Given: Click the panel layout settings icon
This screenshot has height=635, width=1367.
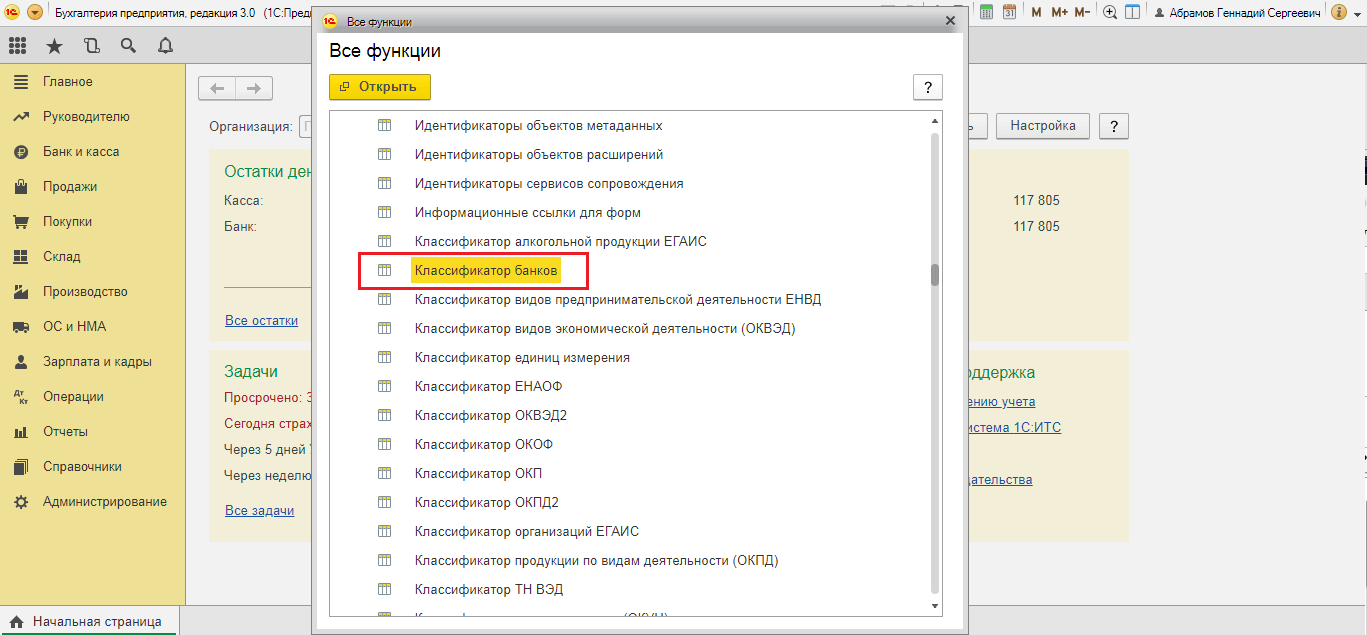Looking at the screenshot, I should coord(1133,12).
